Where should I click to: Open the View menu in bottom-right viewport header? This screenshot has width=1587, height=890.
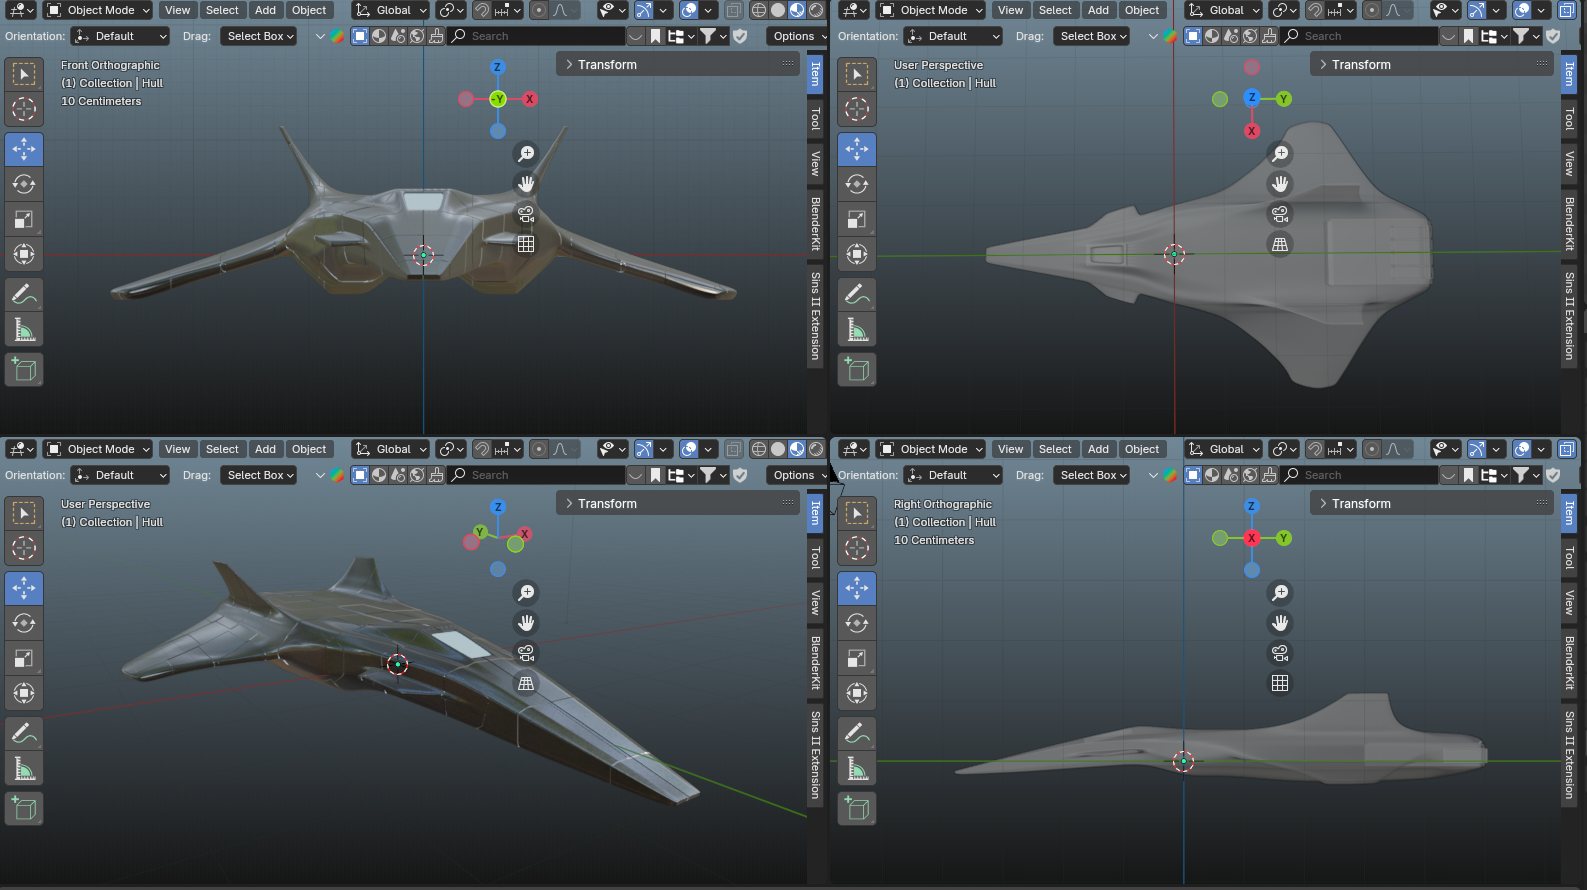point(1010,449)
